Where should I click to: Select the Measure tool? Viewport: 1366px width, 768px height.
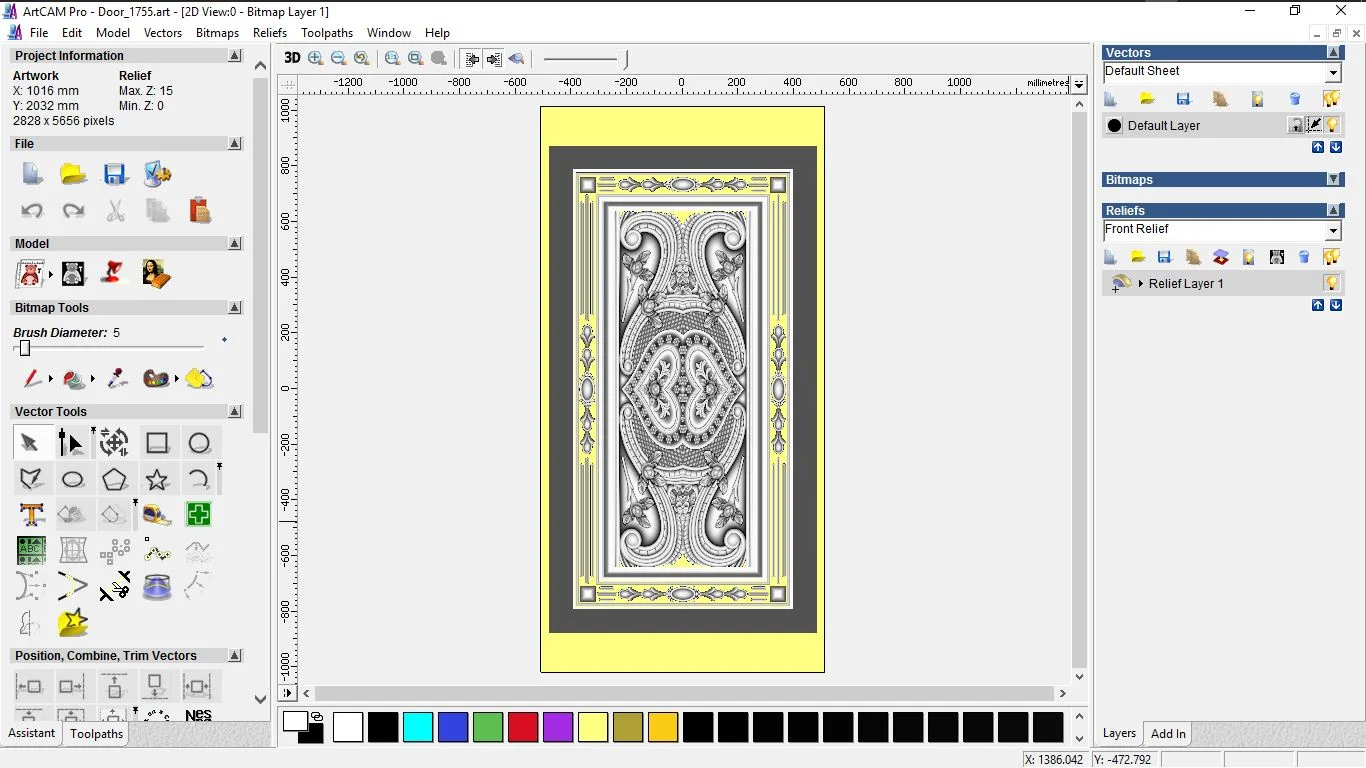156,514
